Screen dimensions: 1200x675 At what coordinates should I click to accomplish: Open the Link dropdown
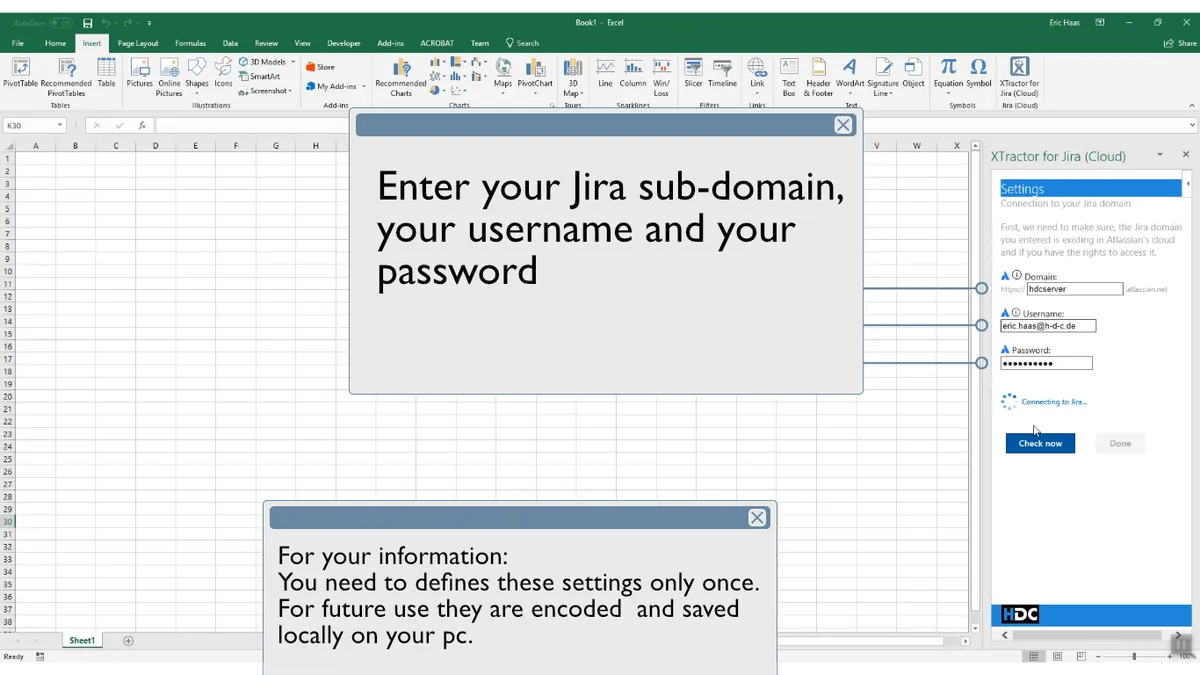coord(757,93)
